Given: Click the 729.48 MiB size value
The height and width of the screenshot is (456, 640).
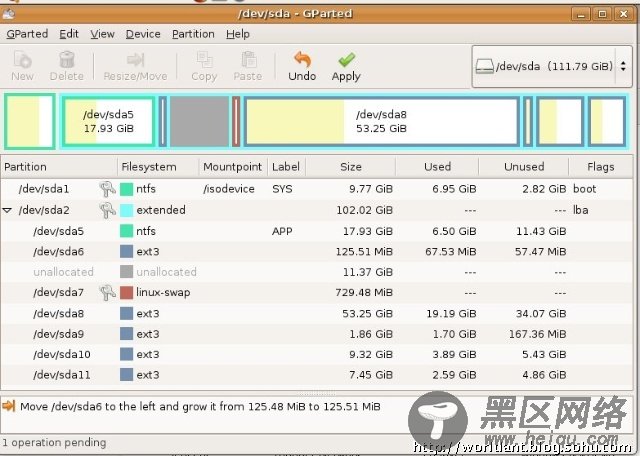Looking at the screenshot, I should tap(364, 292).
